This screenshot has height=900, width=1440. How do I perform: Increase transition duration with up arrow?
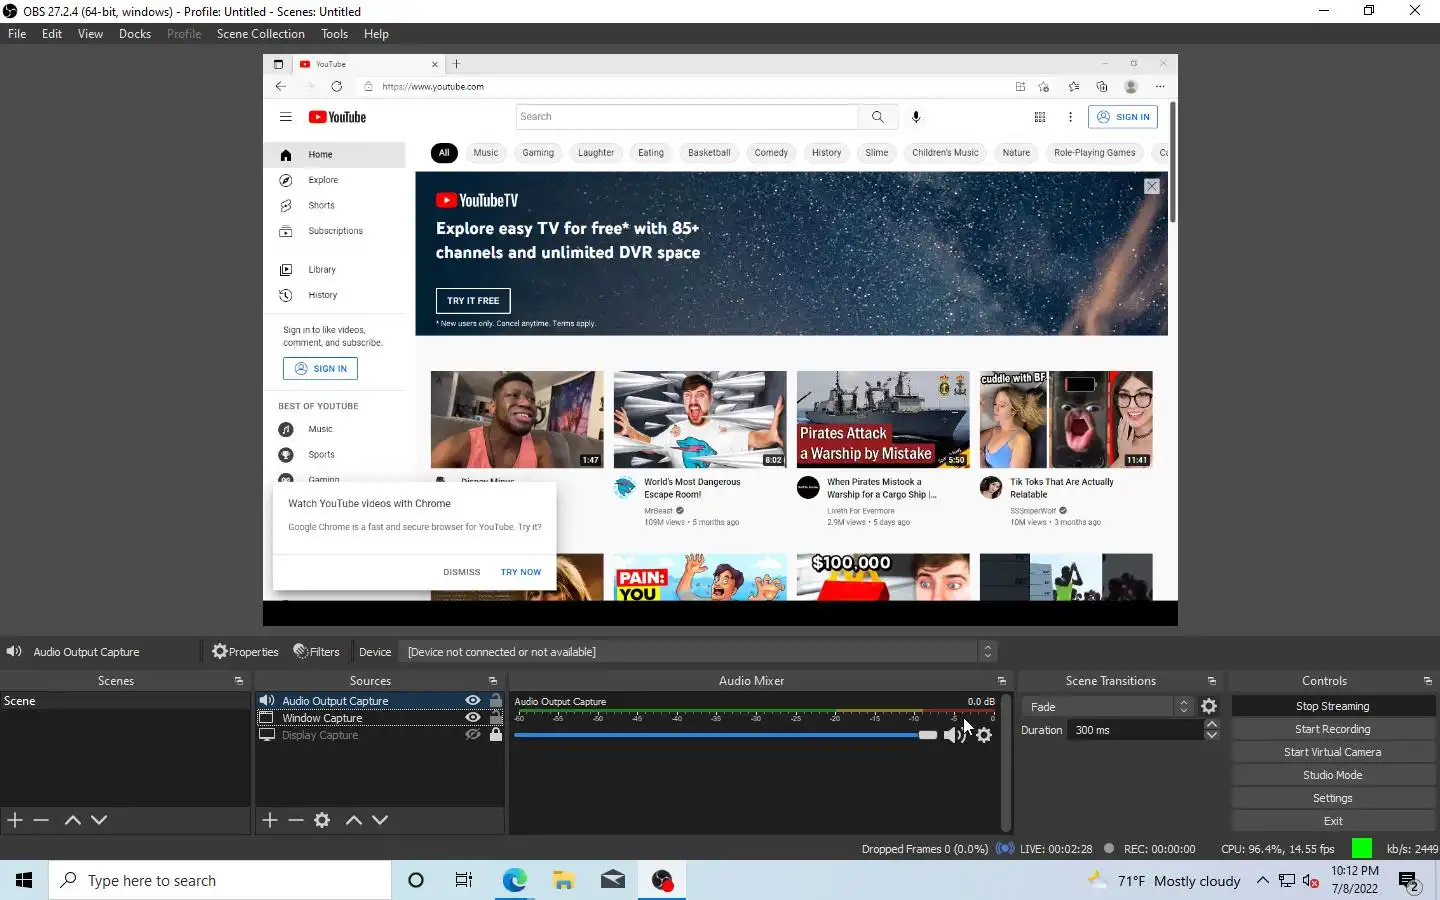tap(1212, 724)
